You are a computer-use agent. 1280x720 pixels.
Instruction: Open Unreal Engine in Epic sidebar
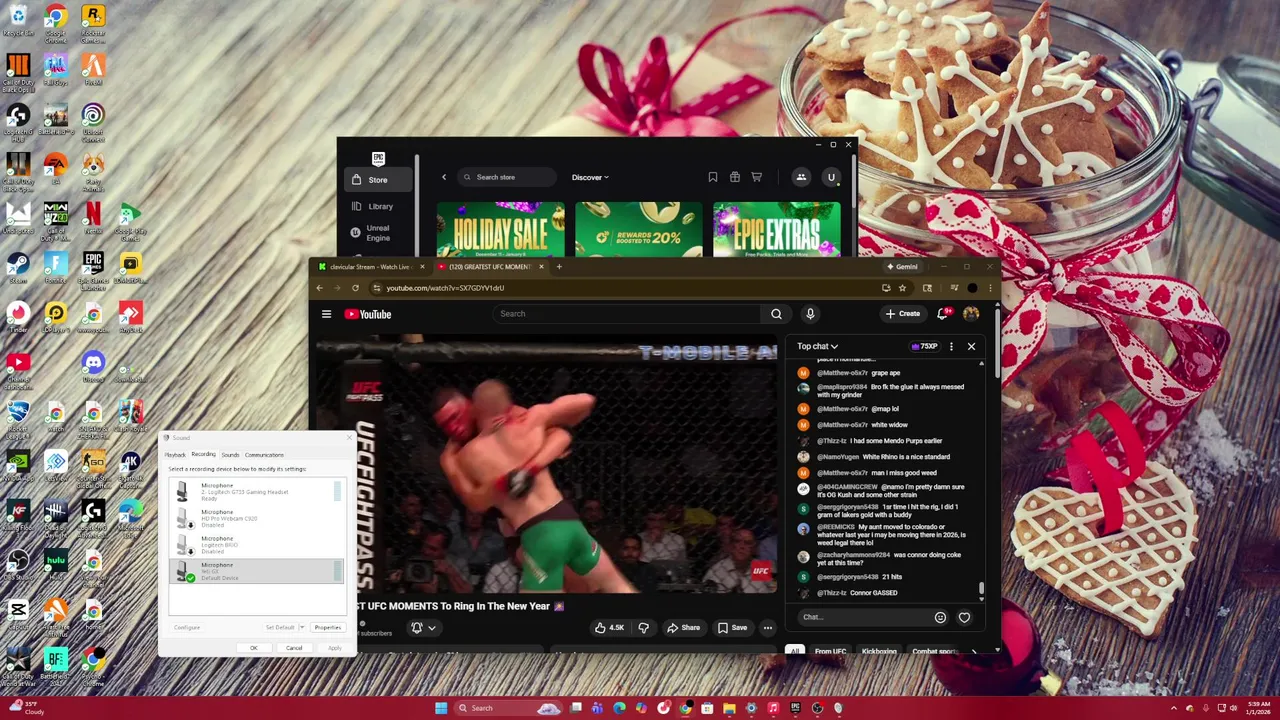coord(378,233)
